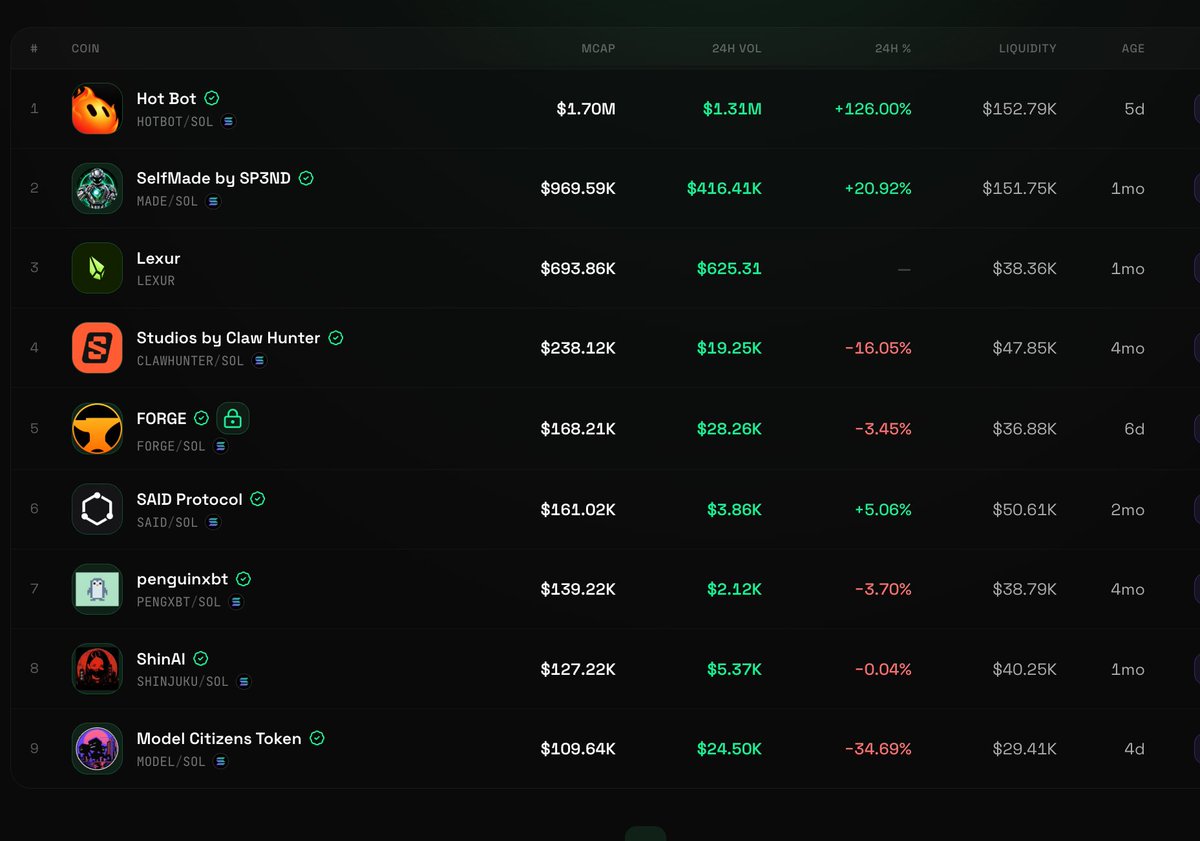
Task: Click the Solana icon after SHINJUKU/SOL
Action: [x=244, y=682]
